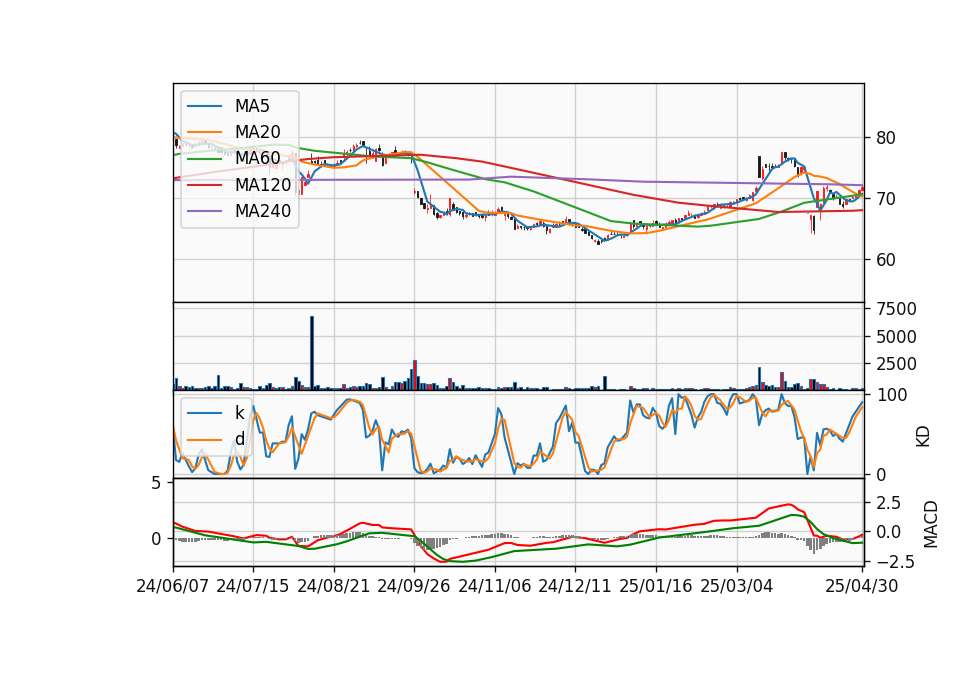960x690 pixels.
Task: Click the KD axis title
Action: tap(923, 437)
